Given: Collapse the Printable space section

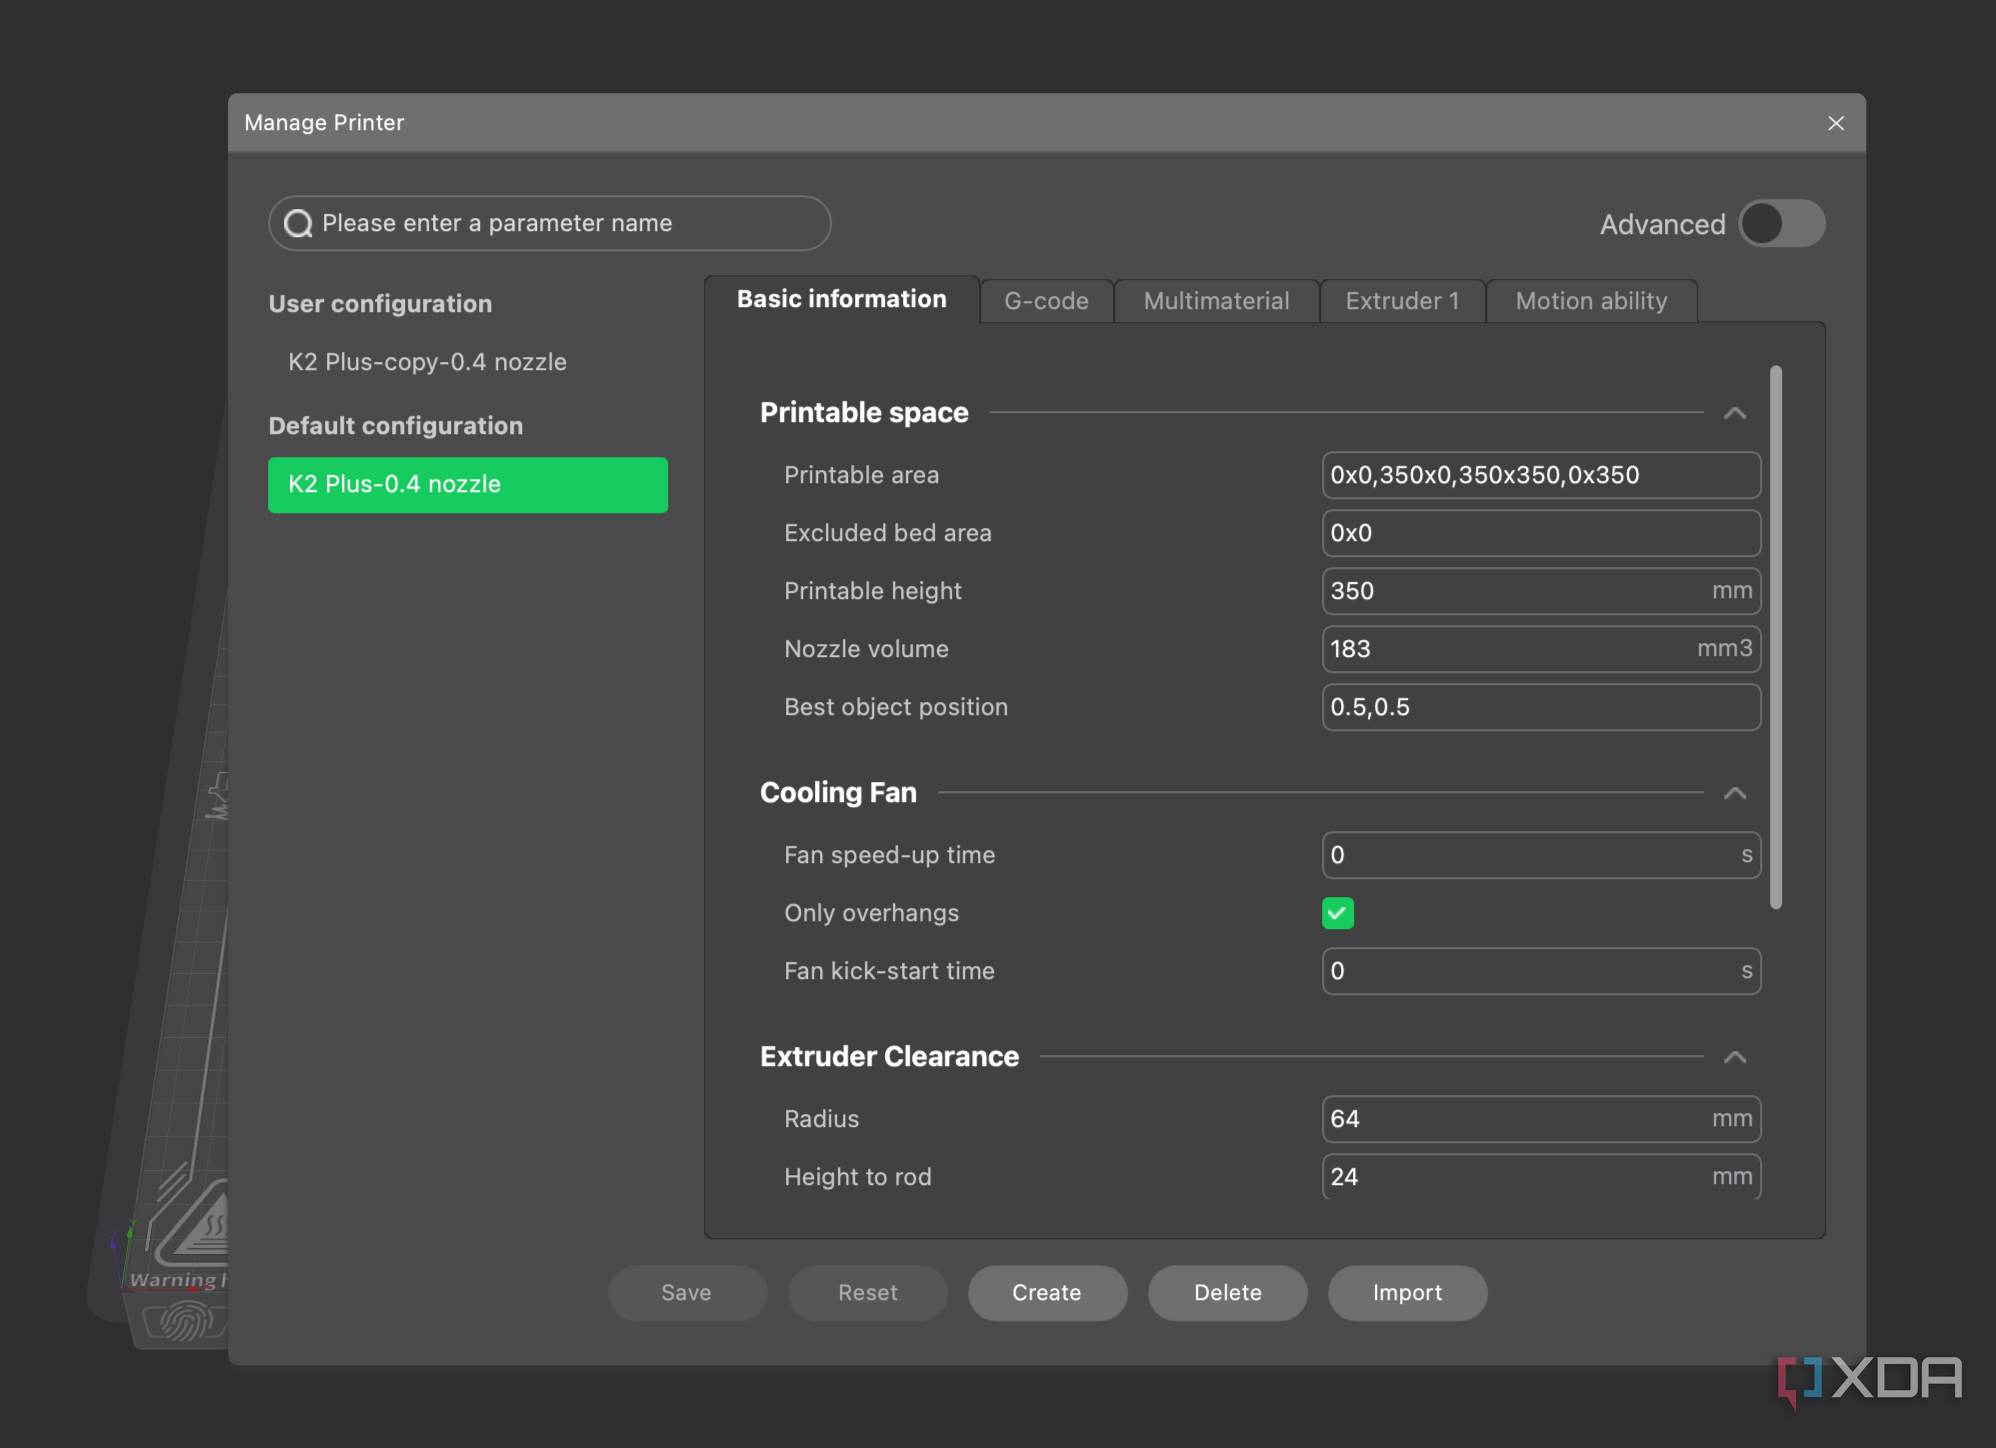Looking at the screenshot, I should (x=1735, y=413).
